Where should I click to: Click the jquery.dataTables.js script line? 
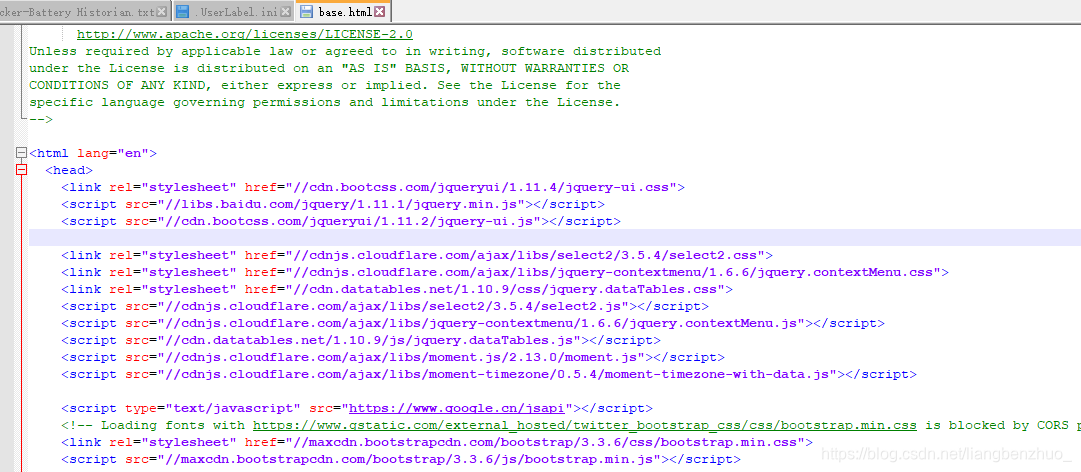click(361, 340)
